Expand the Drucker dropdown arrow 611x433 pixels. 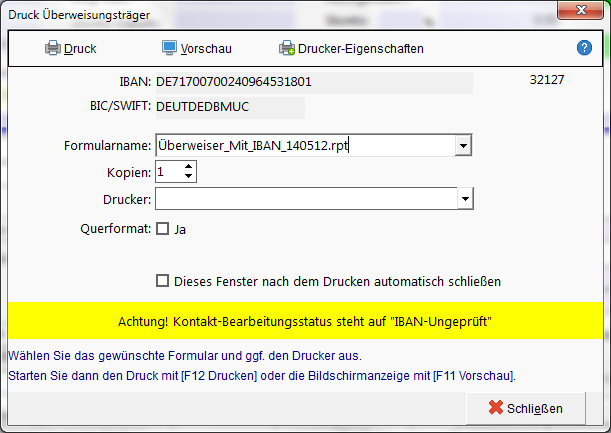click(465, 199)
